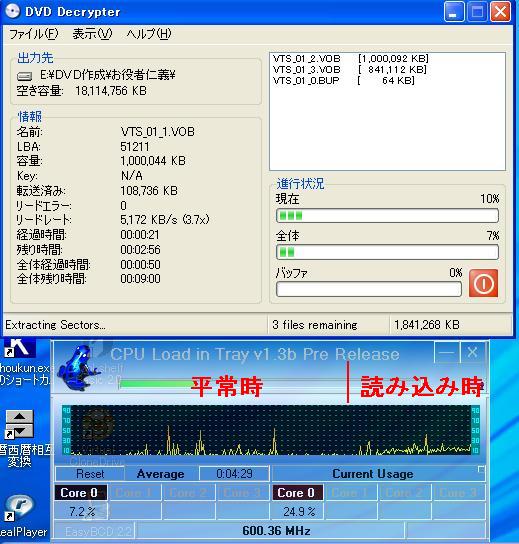This screenshot has height=544, width=519.
Task: Click the 0:04:29 timer in CPU Load
Action: (x=234, y=474)
